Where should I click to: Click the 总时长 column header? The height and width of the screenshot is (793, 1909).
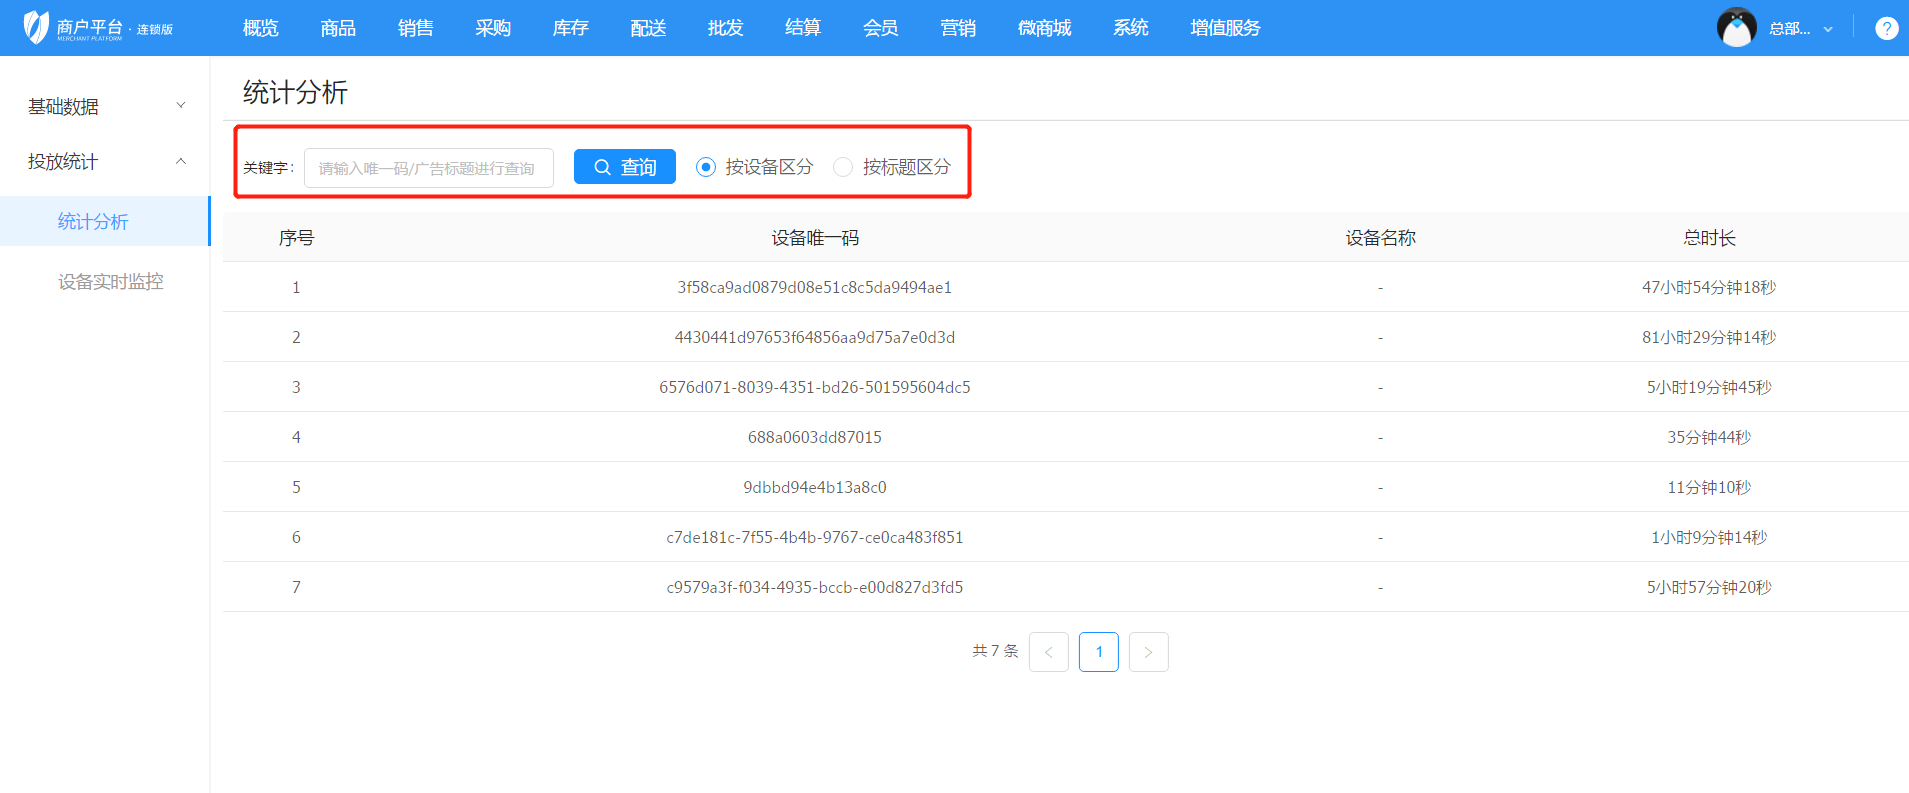1709,238
